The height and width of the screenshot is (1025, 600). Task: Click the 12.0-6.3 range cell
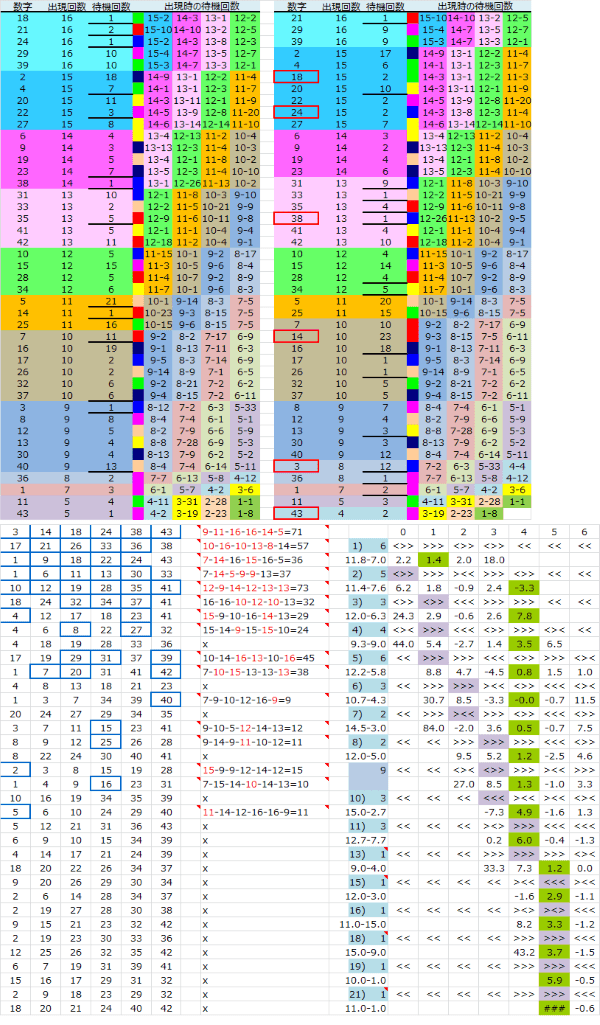point(368,616)
